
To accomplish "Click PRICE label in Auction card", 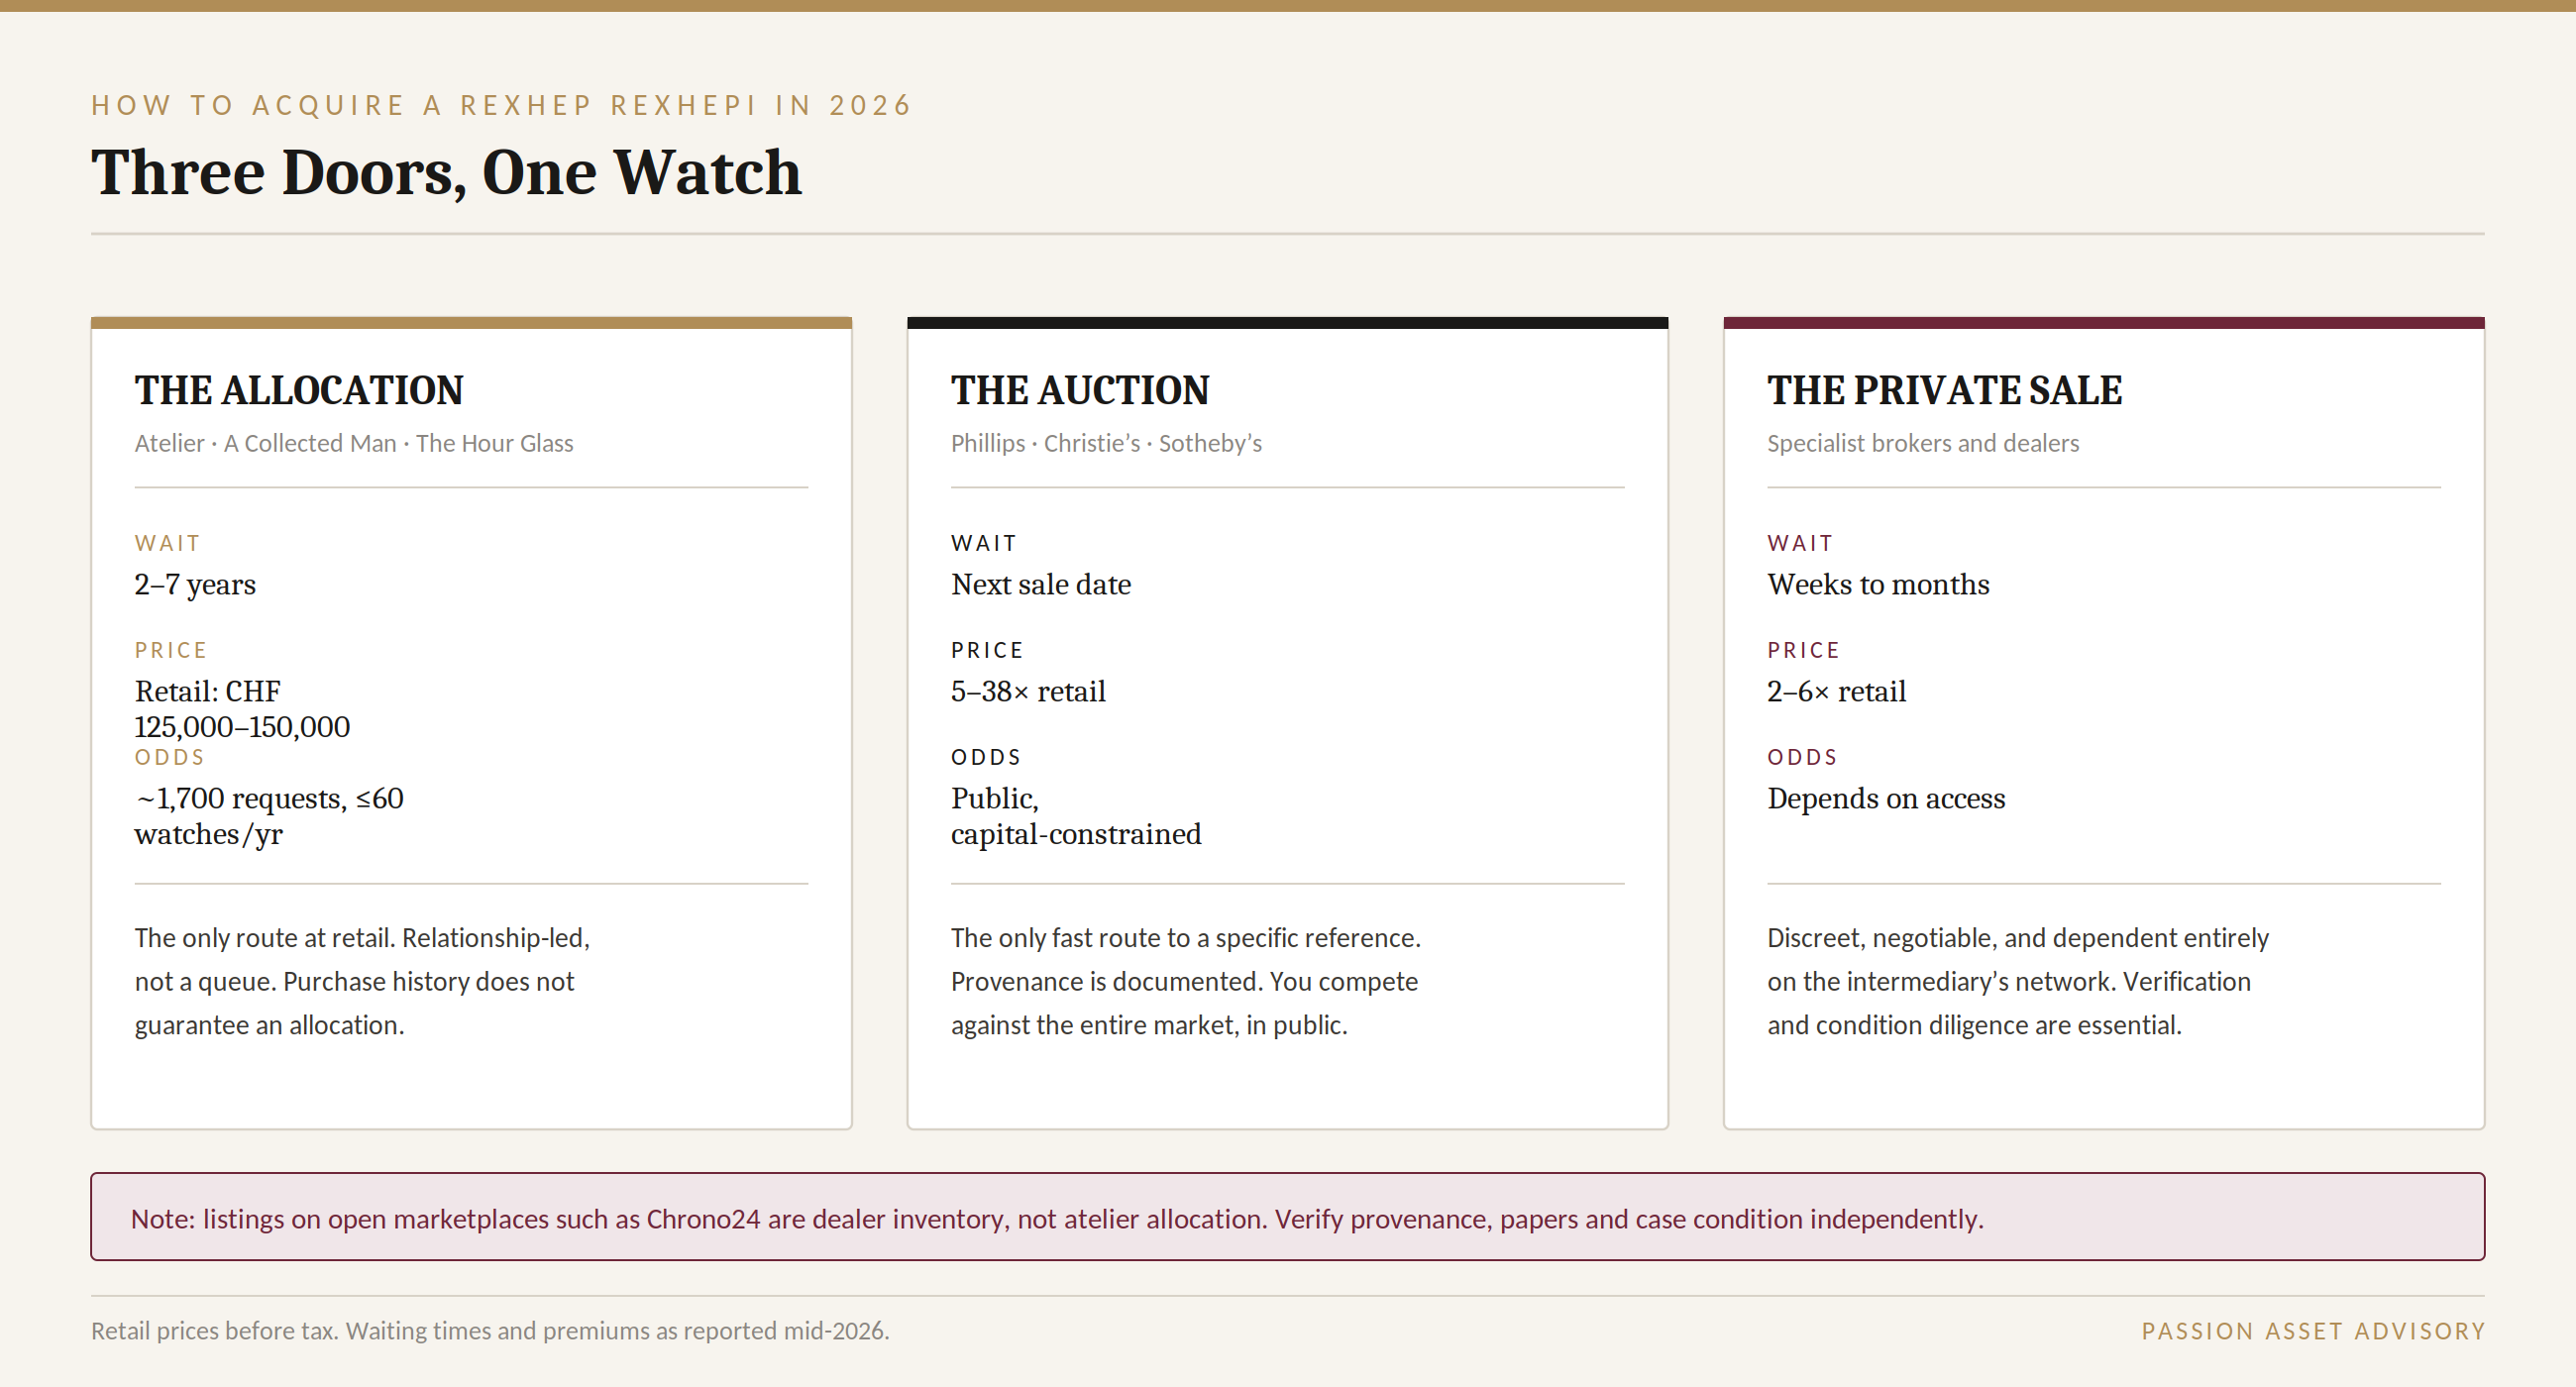I will click(x=987, y=650).
